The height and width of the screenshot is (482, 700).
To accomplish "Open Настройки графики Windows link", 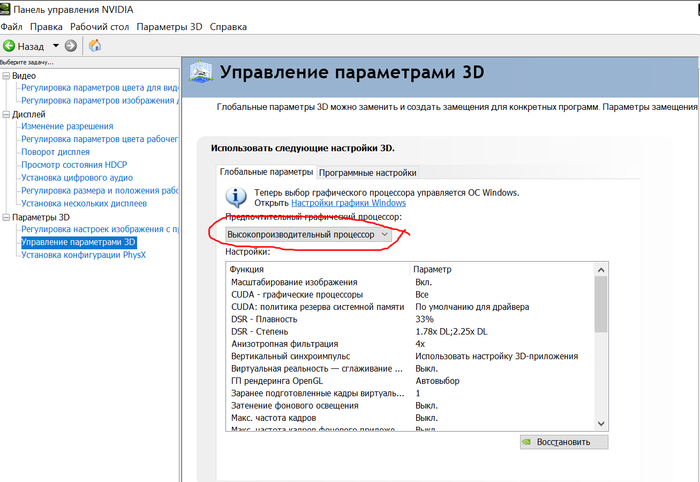I will point(348,203).
